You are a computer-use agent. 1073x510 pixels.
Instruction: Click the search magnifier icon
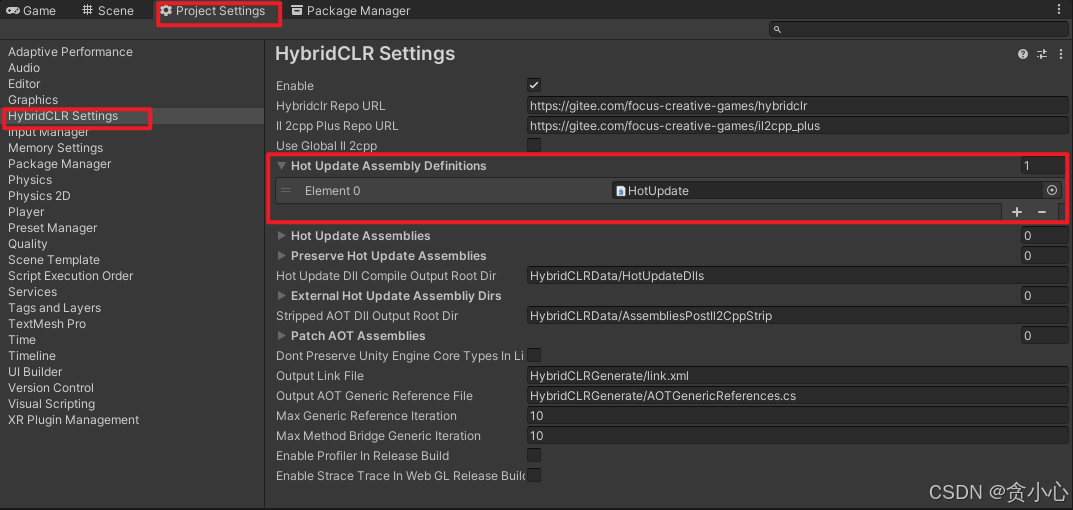(x=777, y=29)
